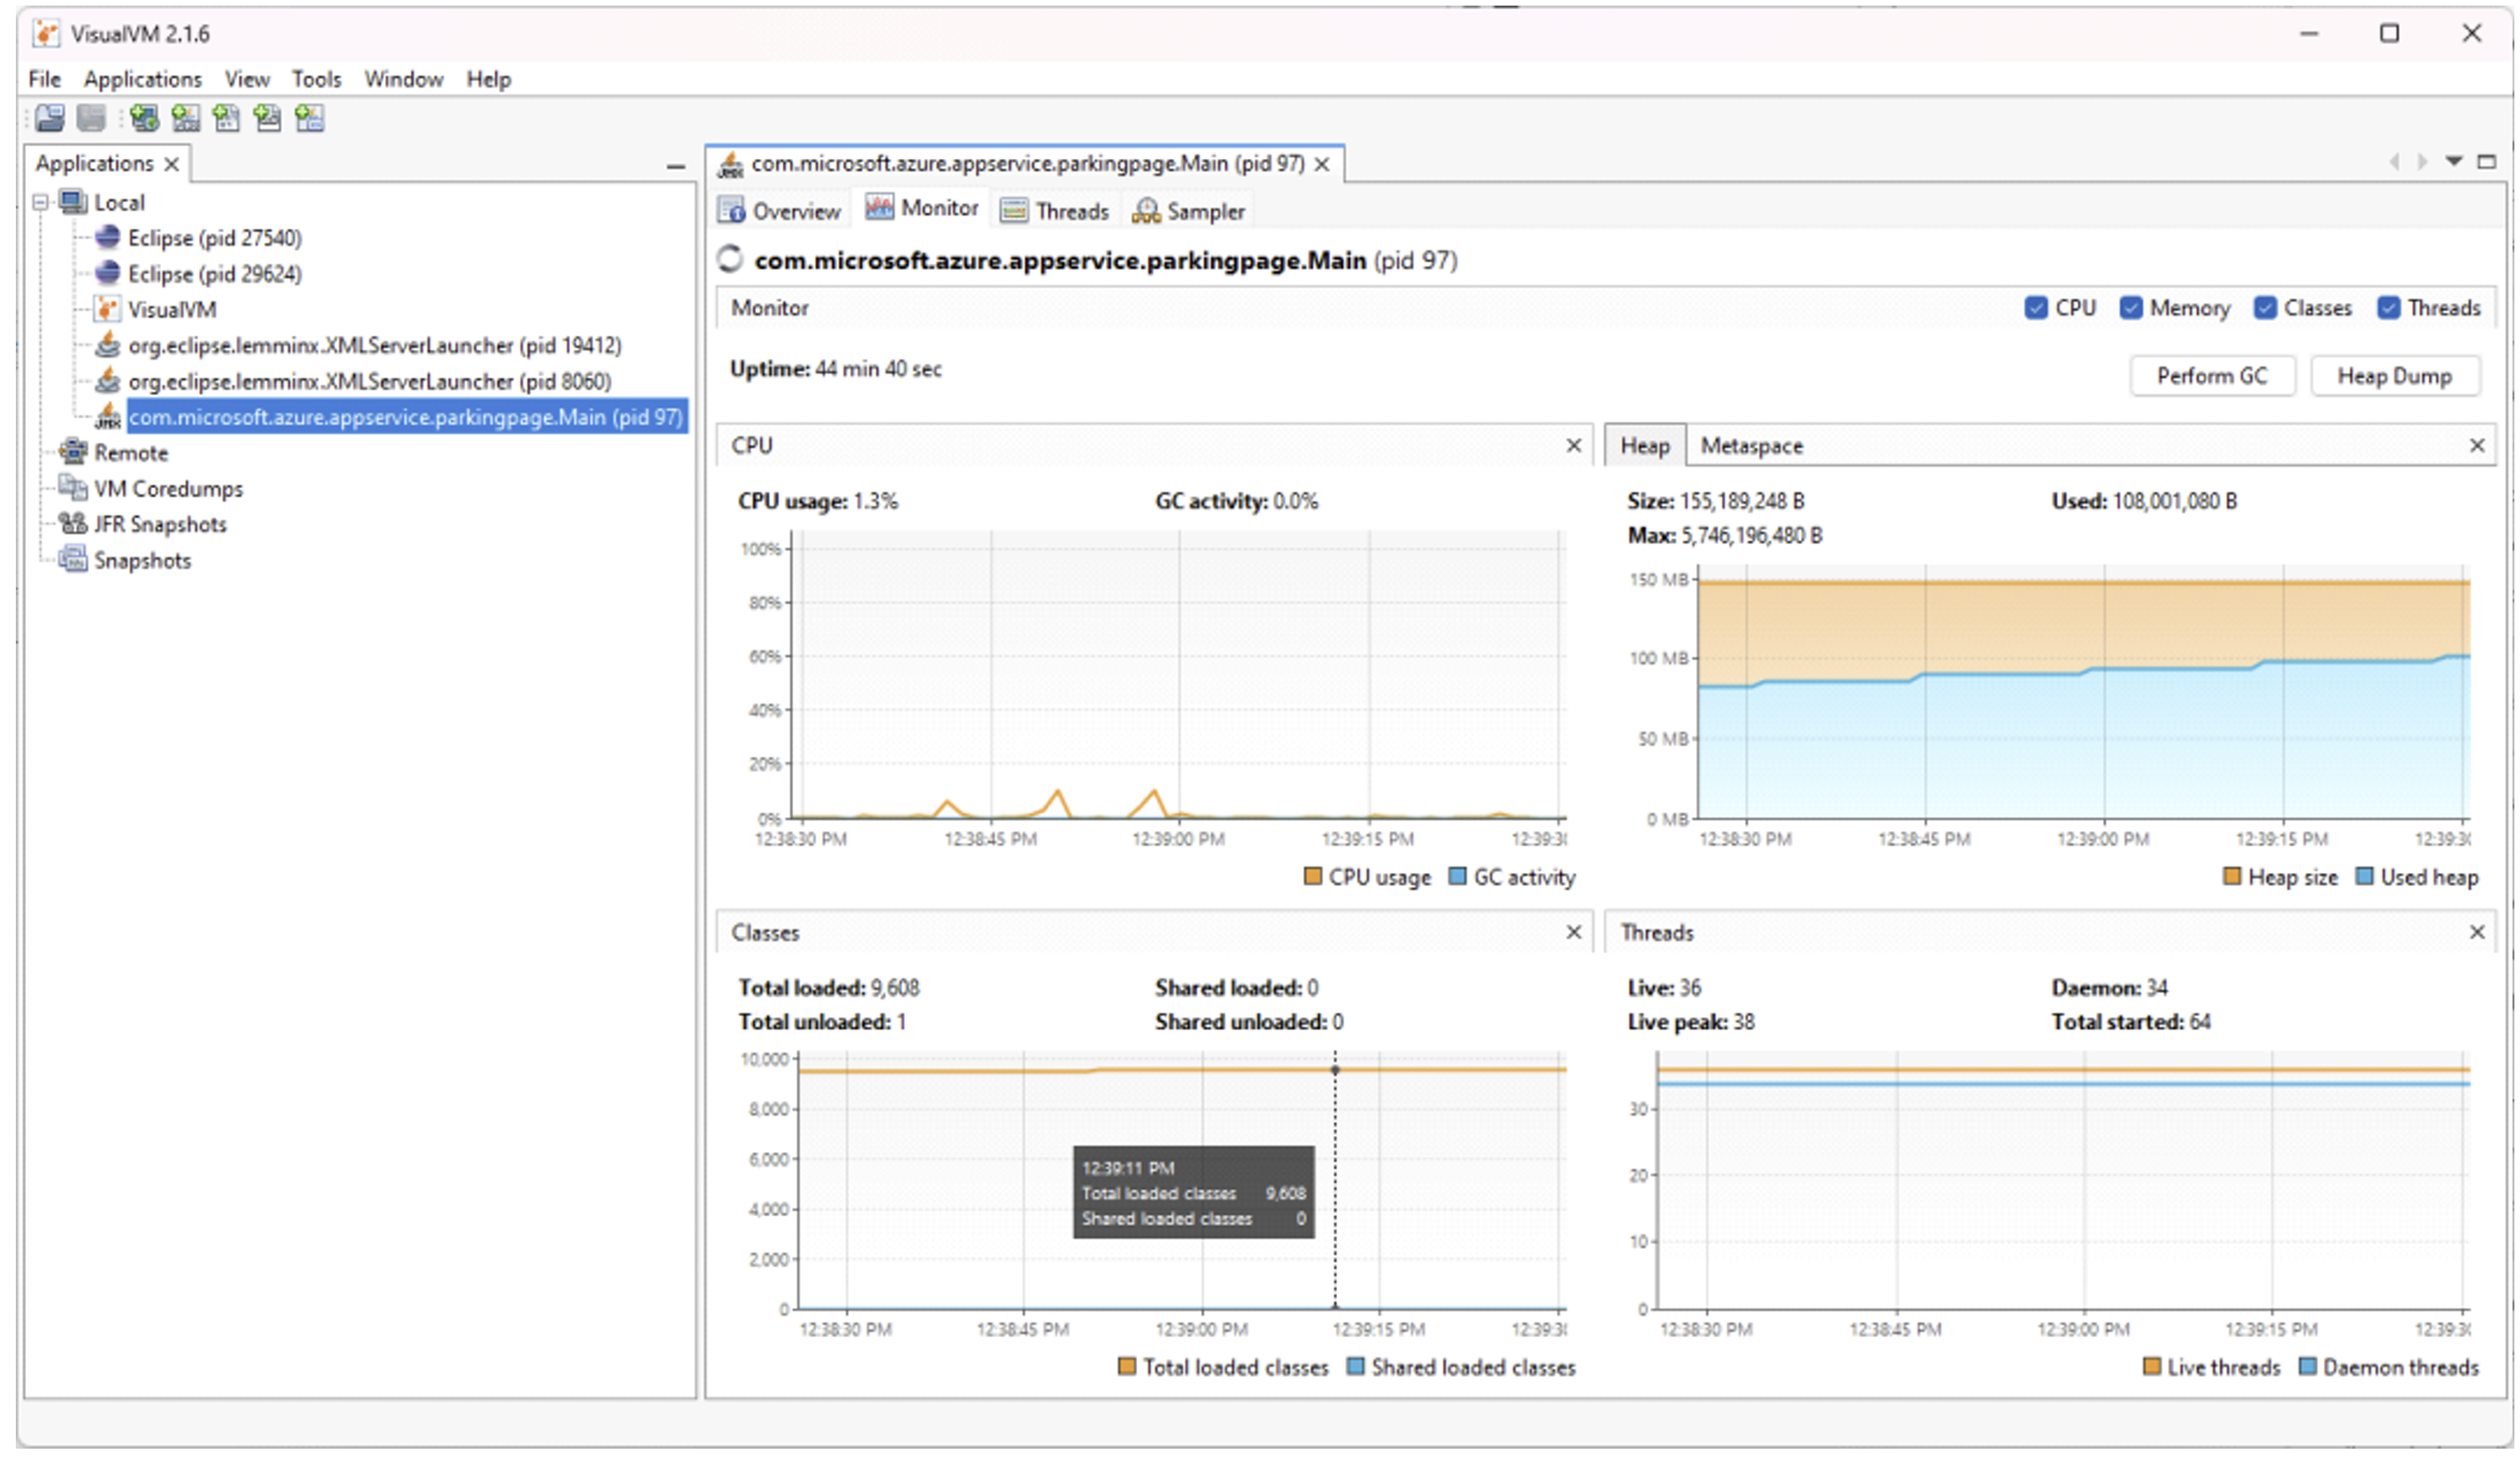Click the Total loaded classes legend swatch

tap(1127, 1366)
